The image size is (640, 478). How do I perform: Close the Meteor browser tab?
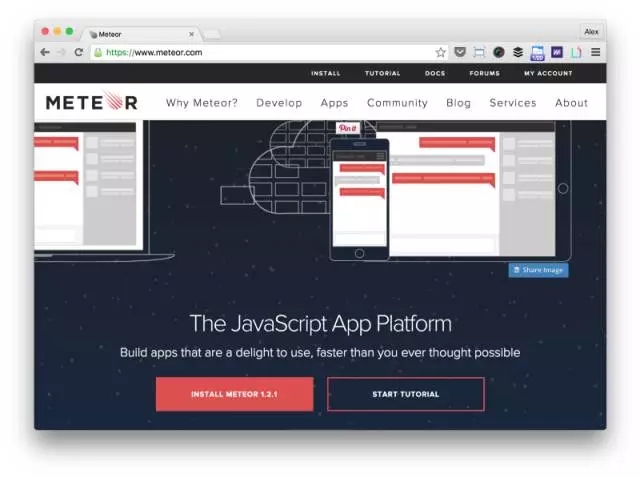click(x=191, y=34)
